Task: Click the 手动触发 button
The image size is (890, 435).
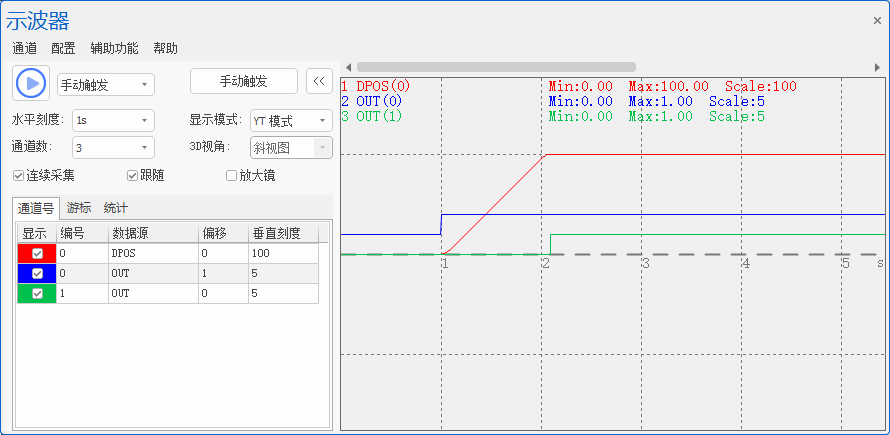Action: coord(244,81)
